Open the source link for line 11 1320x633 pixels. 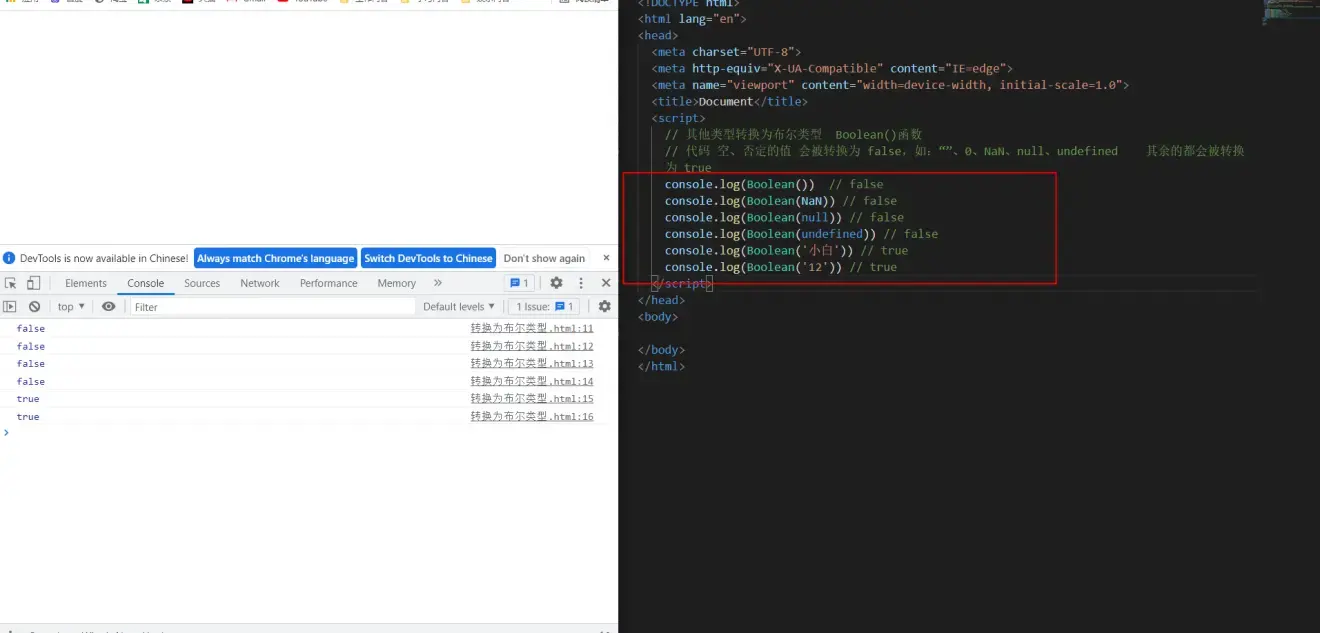[532, 328]
